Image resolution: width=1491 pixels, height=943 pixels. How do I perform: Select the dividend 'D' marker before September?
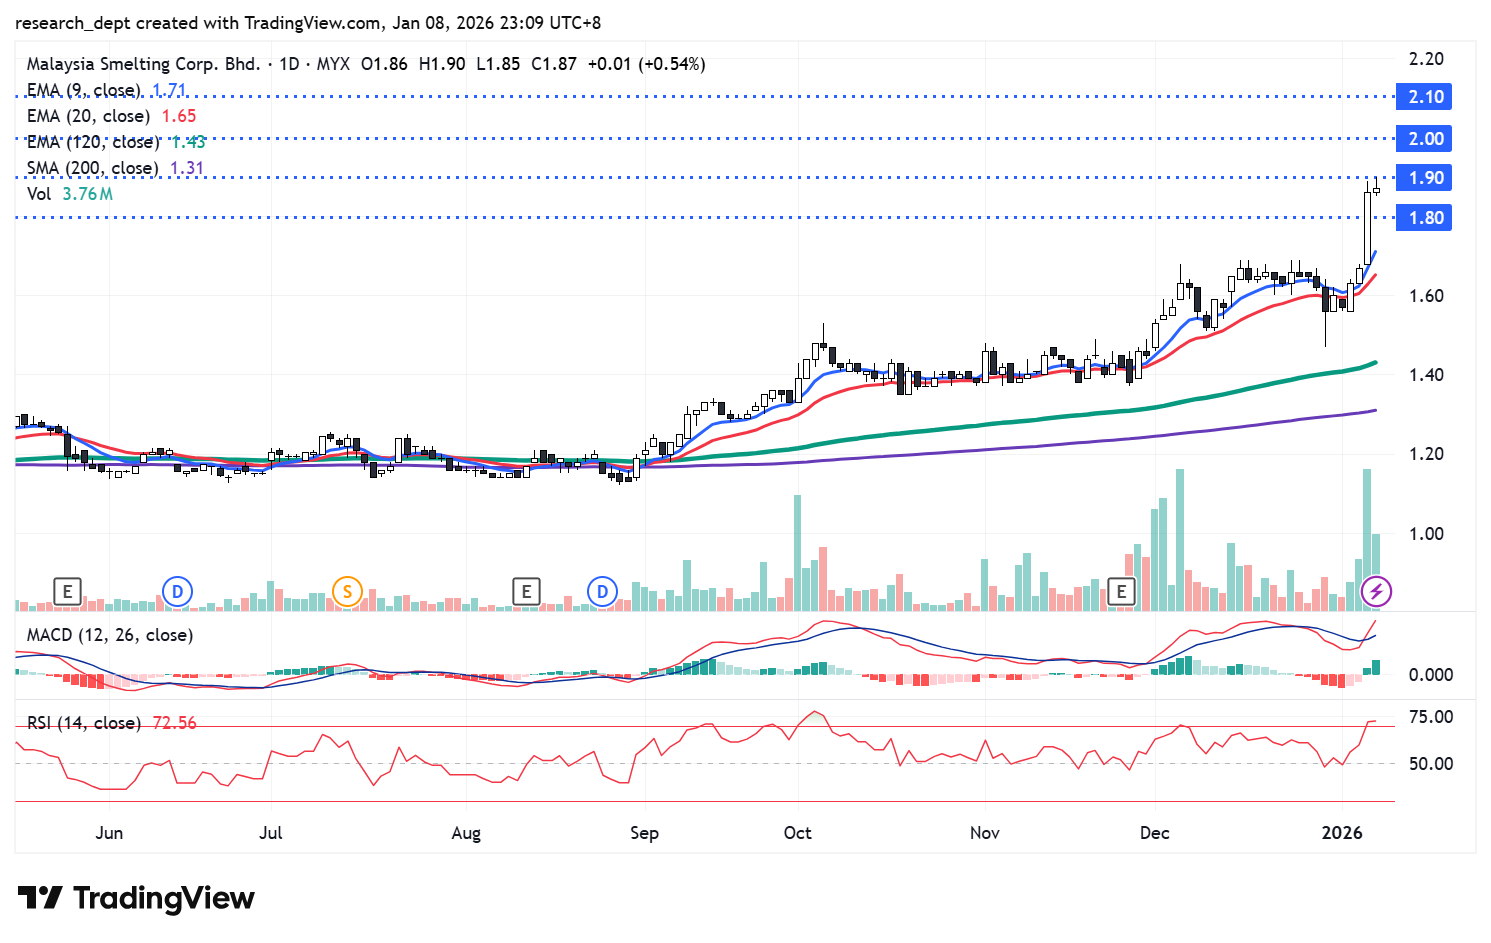coord(602,591)
